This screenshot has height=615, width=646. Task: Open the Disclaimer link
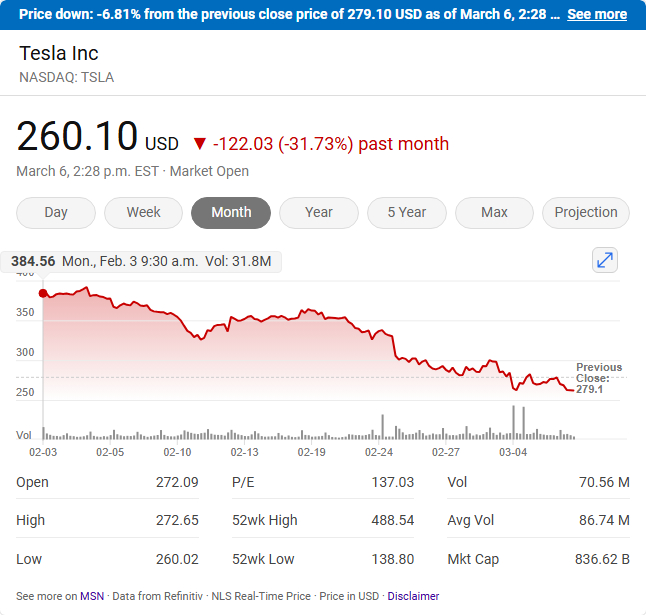coord(413,596)
